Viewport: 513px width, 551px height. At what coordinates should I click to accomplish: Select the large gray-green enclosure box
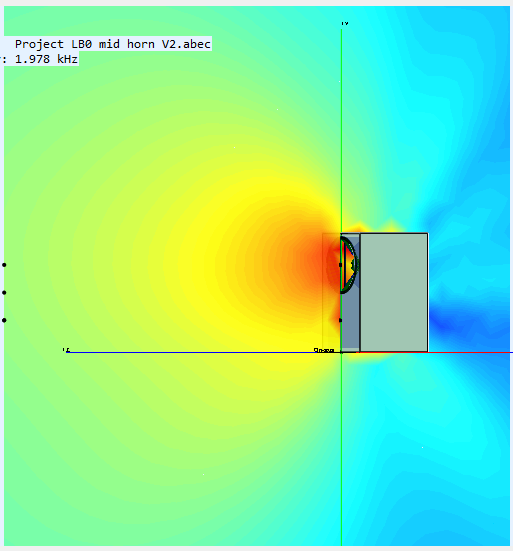394,292
